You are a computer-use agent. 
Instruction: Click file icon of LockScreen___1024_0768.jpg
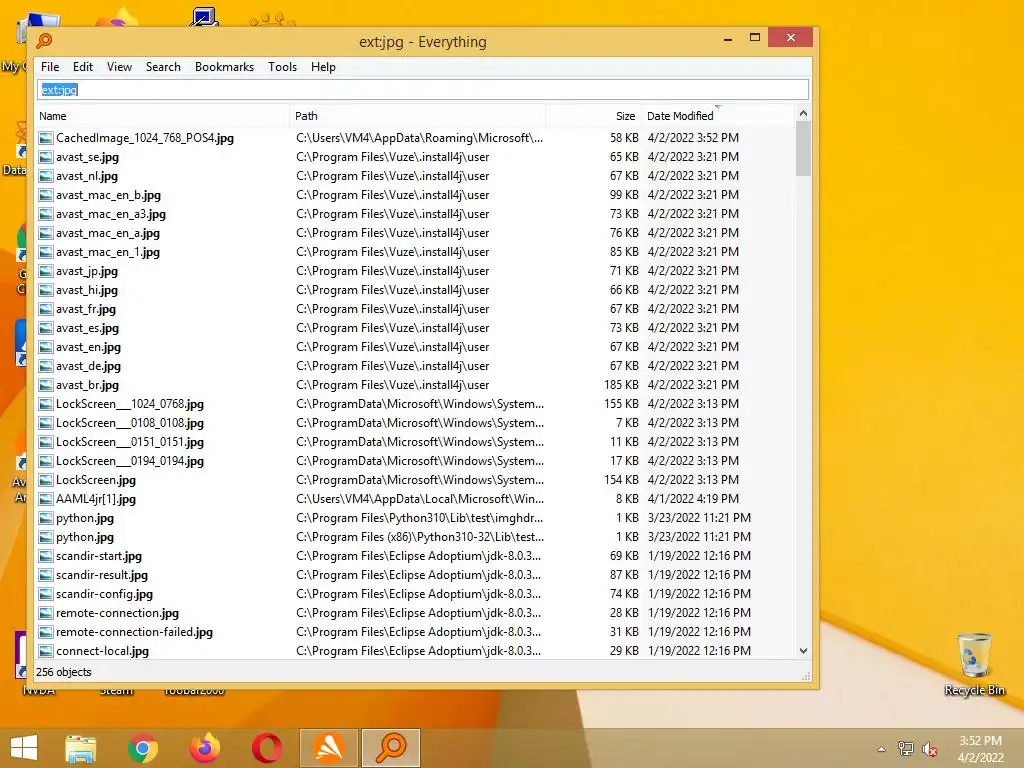[45, 404]
